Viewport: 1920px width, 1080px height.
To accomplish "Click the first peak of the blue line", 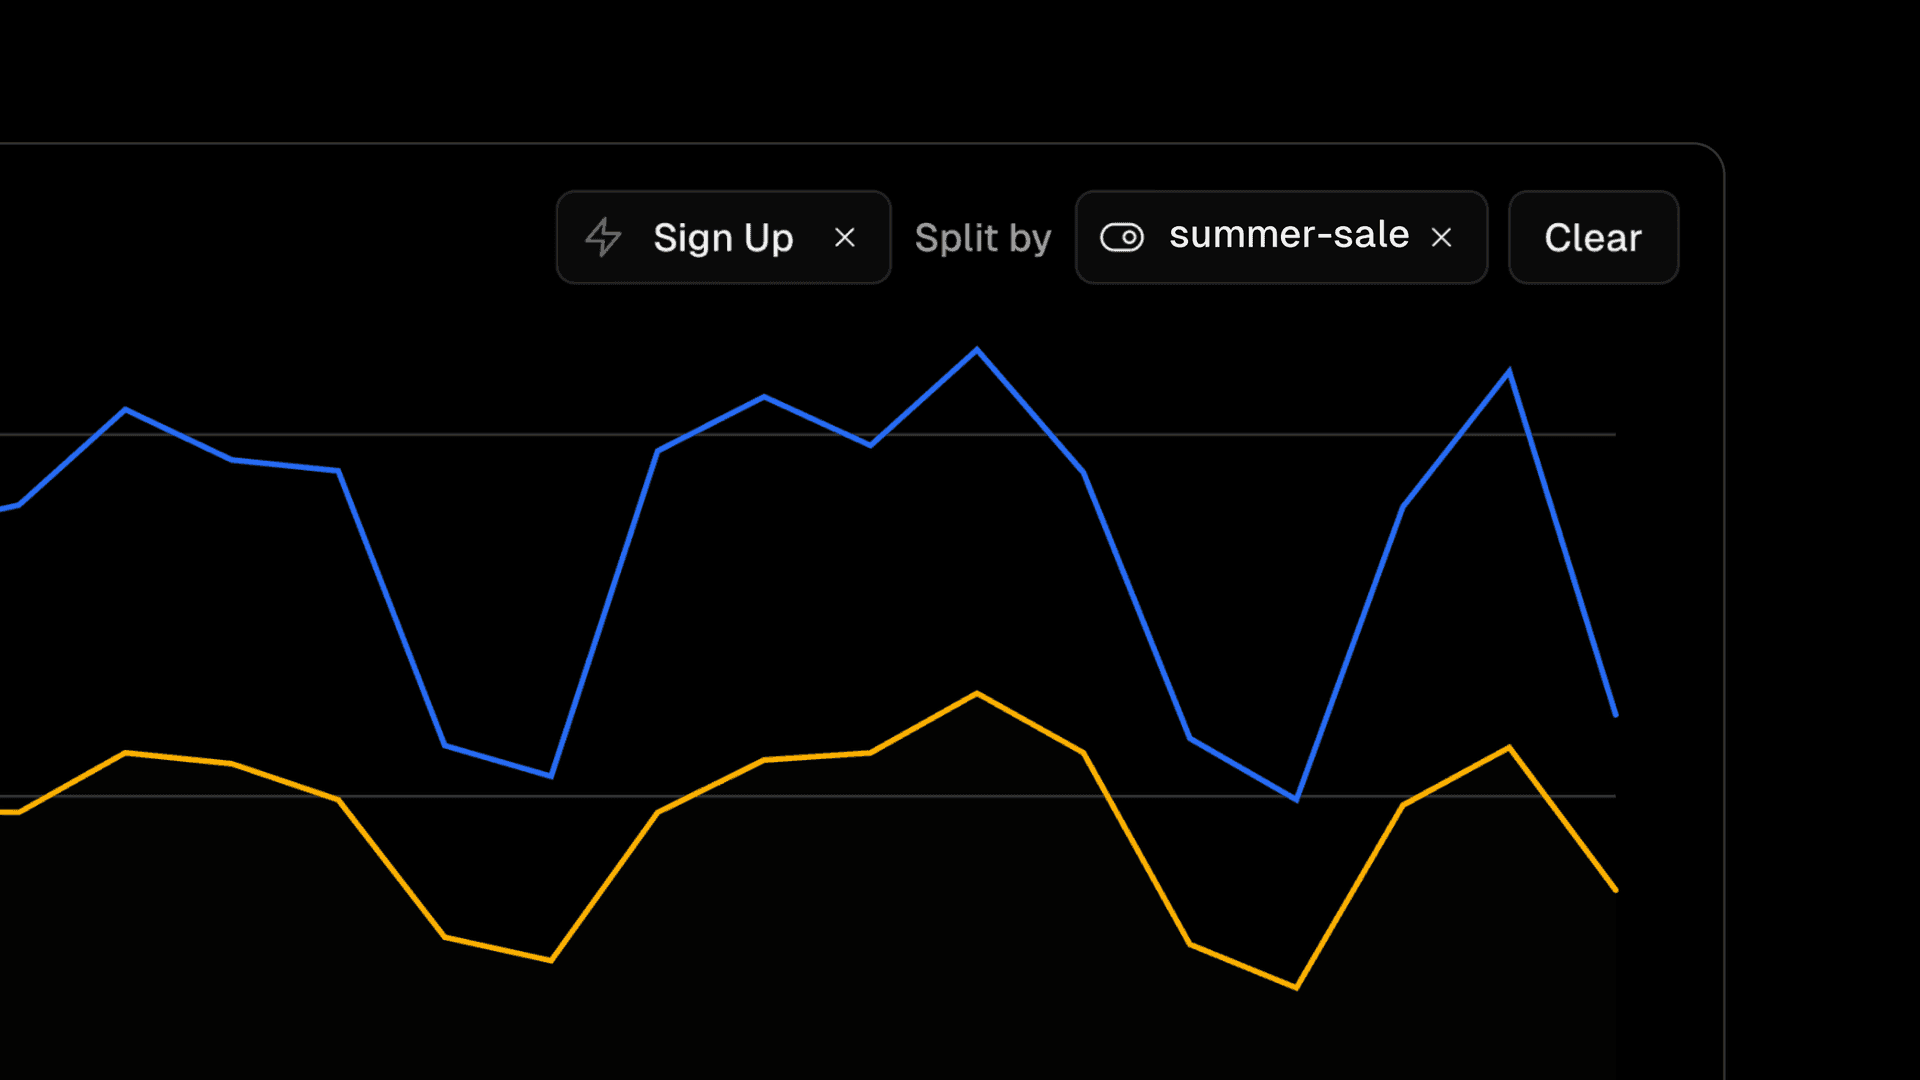I will click(x=125, y=409).
